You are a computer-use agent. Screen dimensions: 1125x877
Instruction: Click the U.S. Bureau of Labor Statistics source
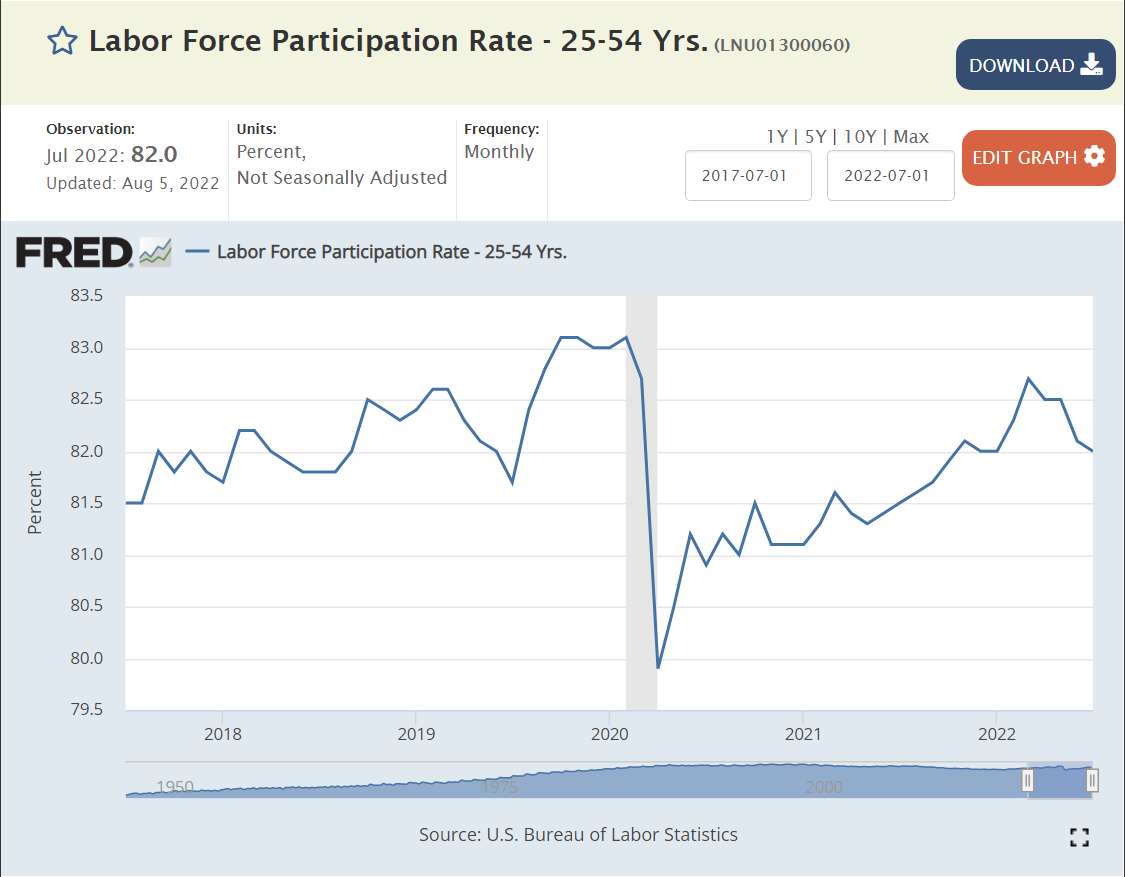pos(612,834)
